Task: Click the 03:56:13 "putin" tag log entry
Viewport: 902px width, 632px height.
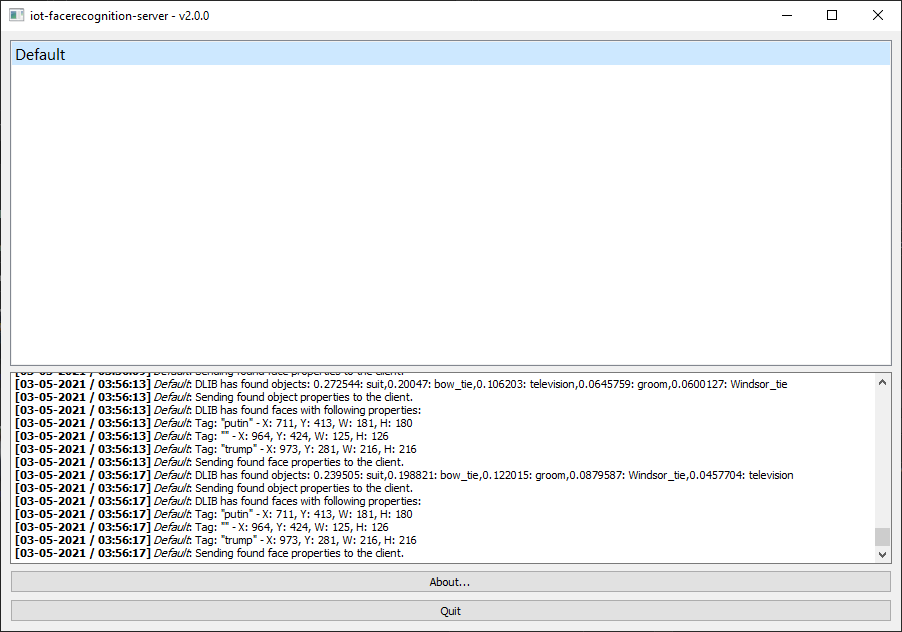Action: click(x=300, y=423)
